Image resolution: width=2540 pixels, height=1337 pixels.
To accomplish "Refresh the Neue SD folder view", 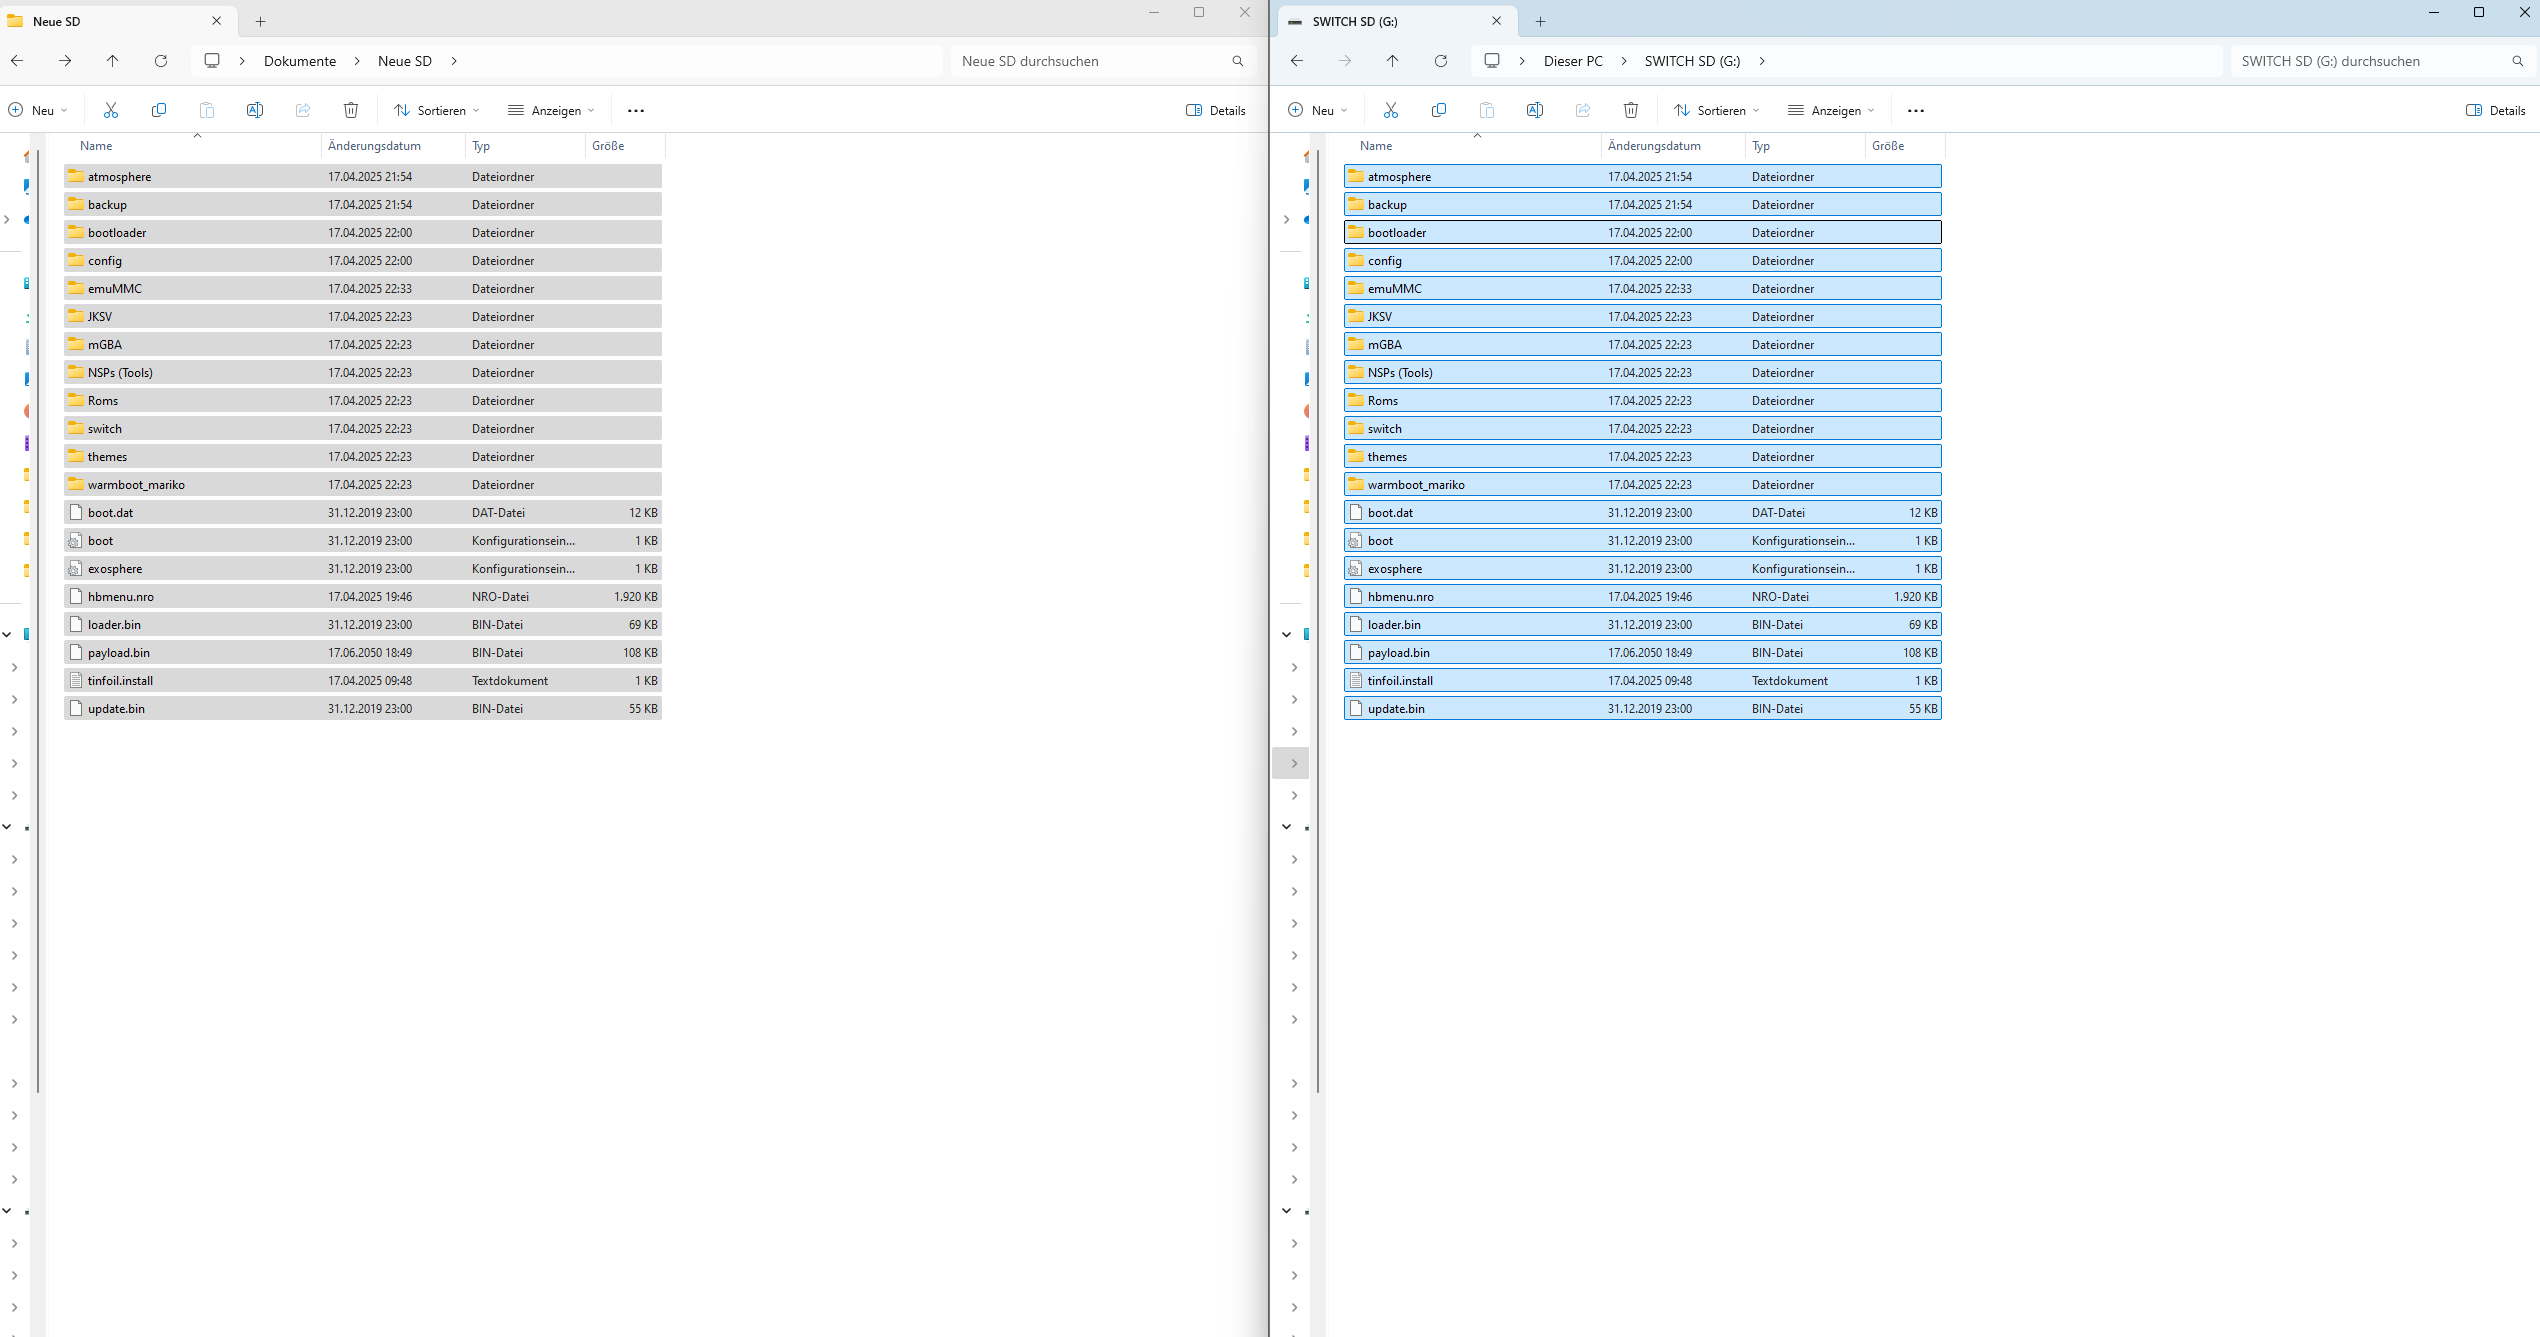I will [161, 61].
